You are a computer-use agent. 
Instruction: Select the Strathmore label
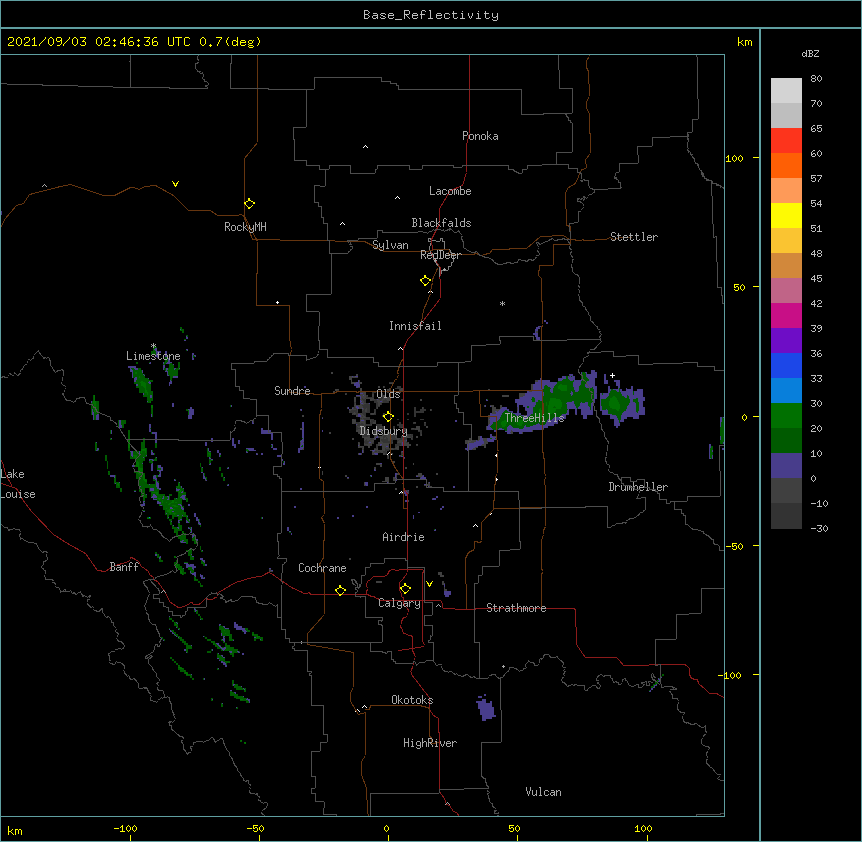[x=516, y=608]
